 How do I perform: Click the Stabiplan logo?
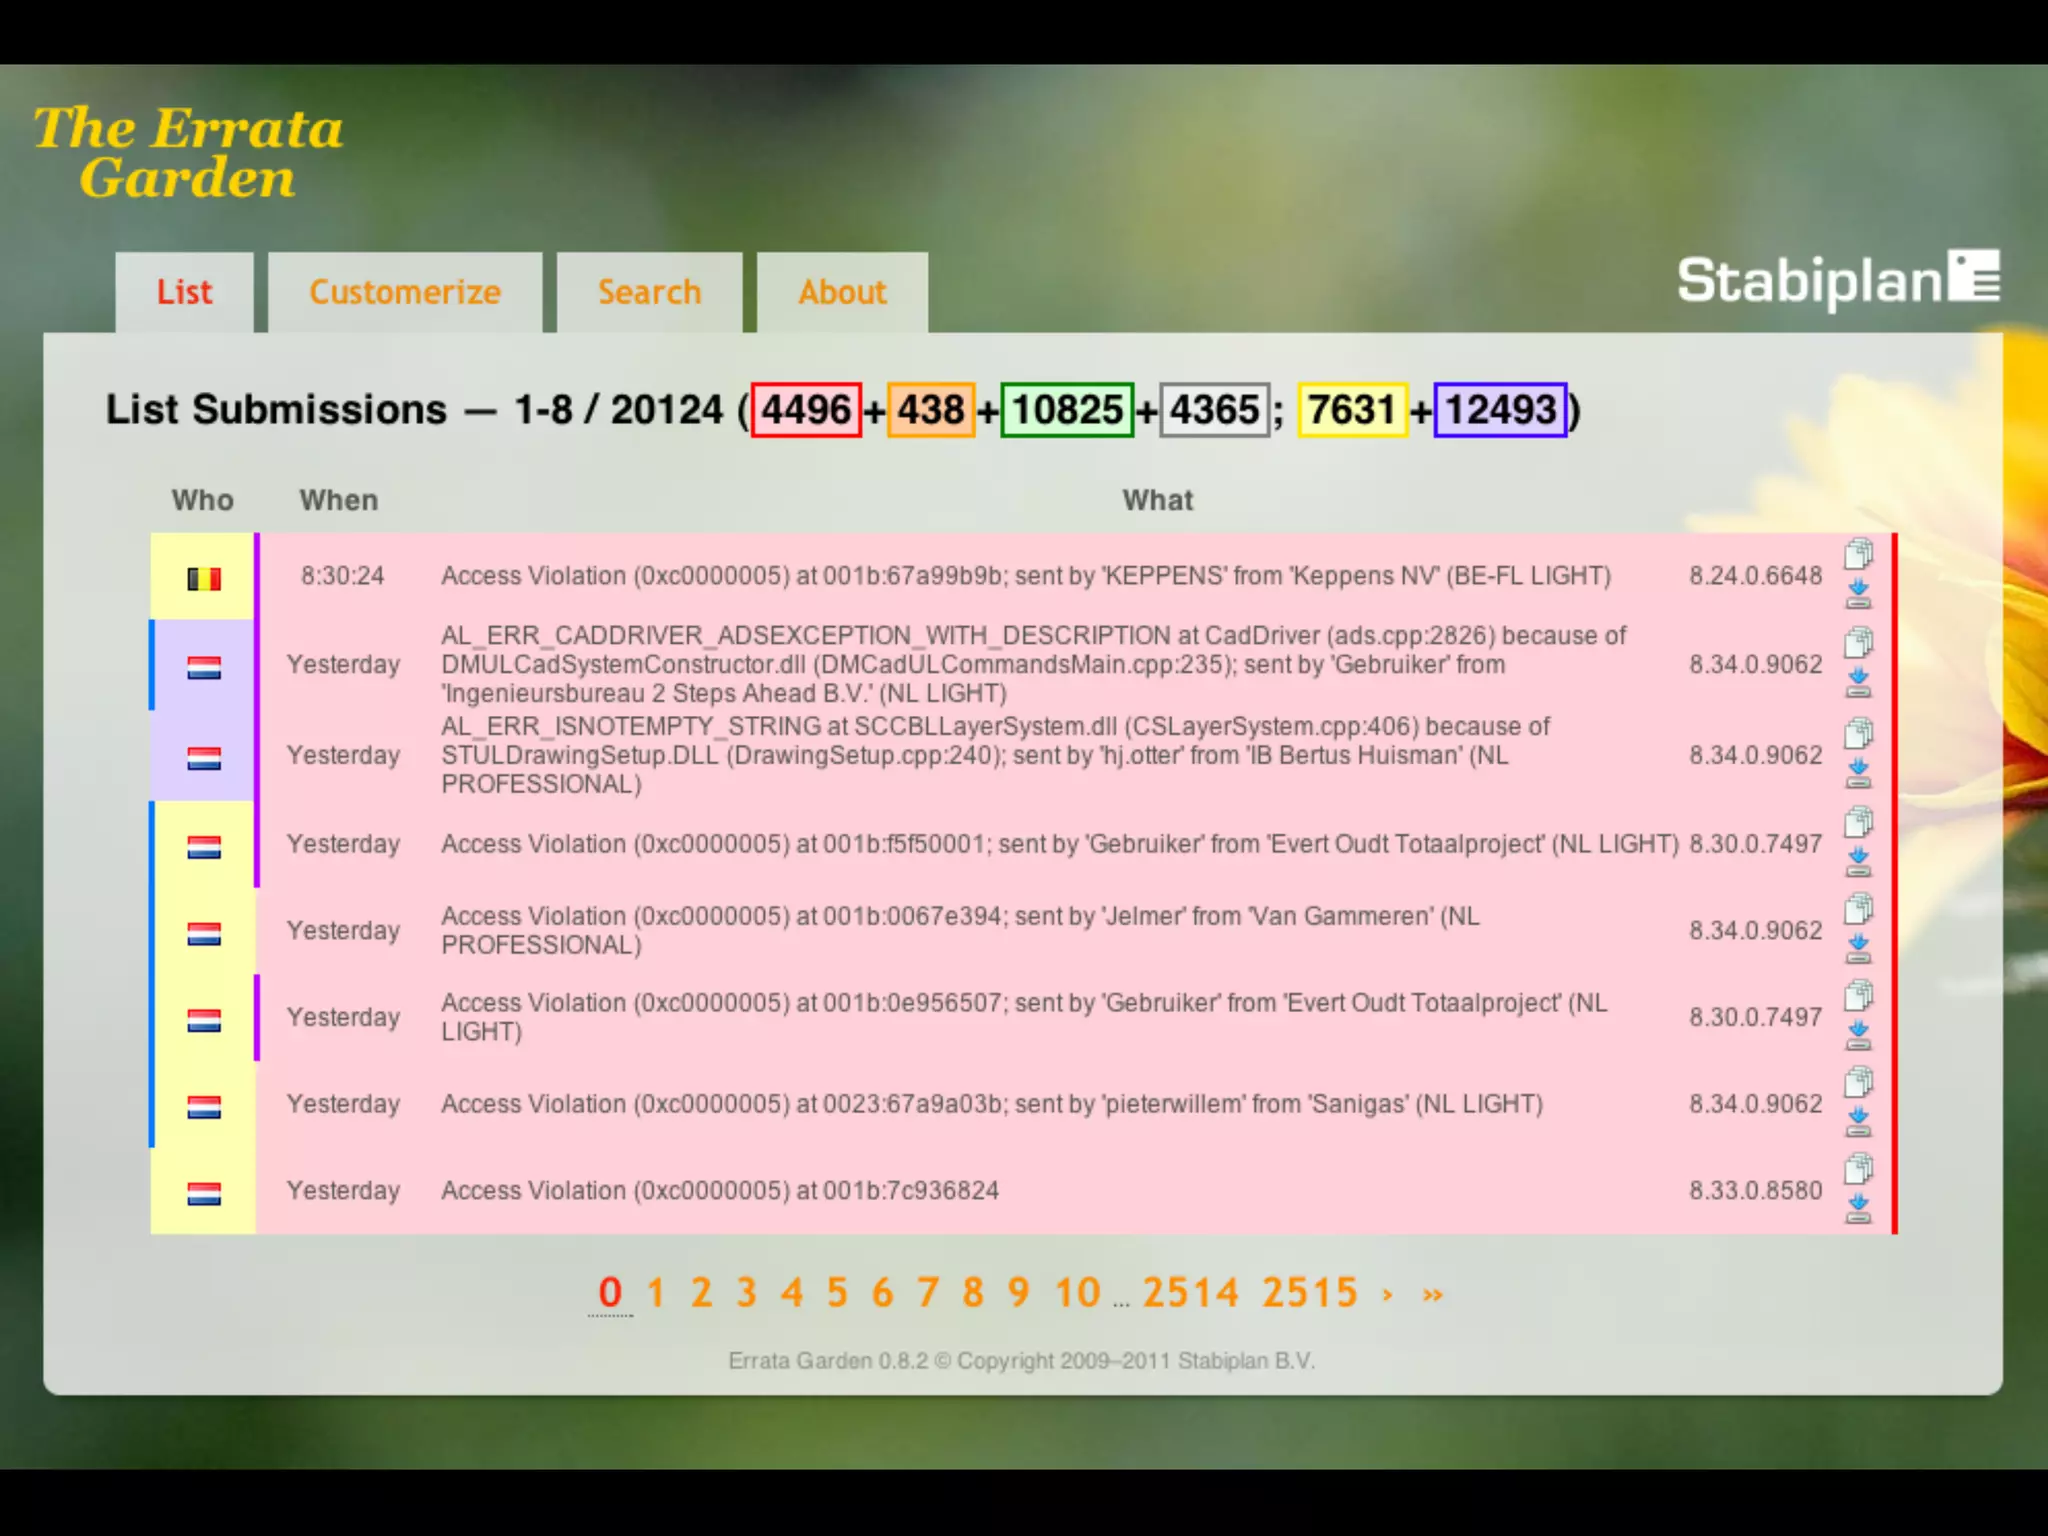coord(1838,280)
